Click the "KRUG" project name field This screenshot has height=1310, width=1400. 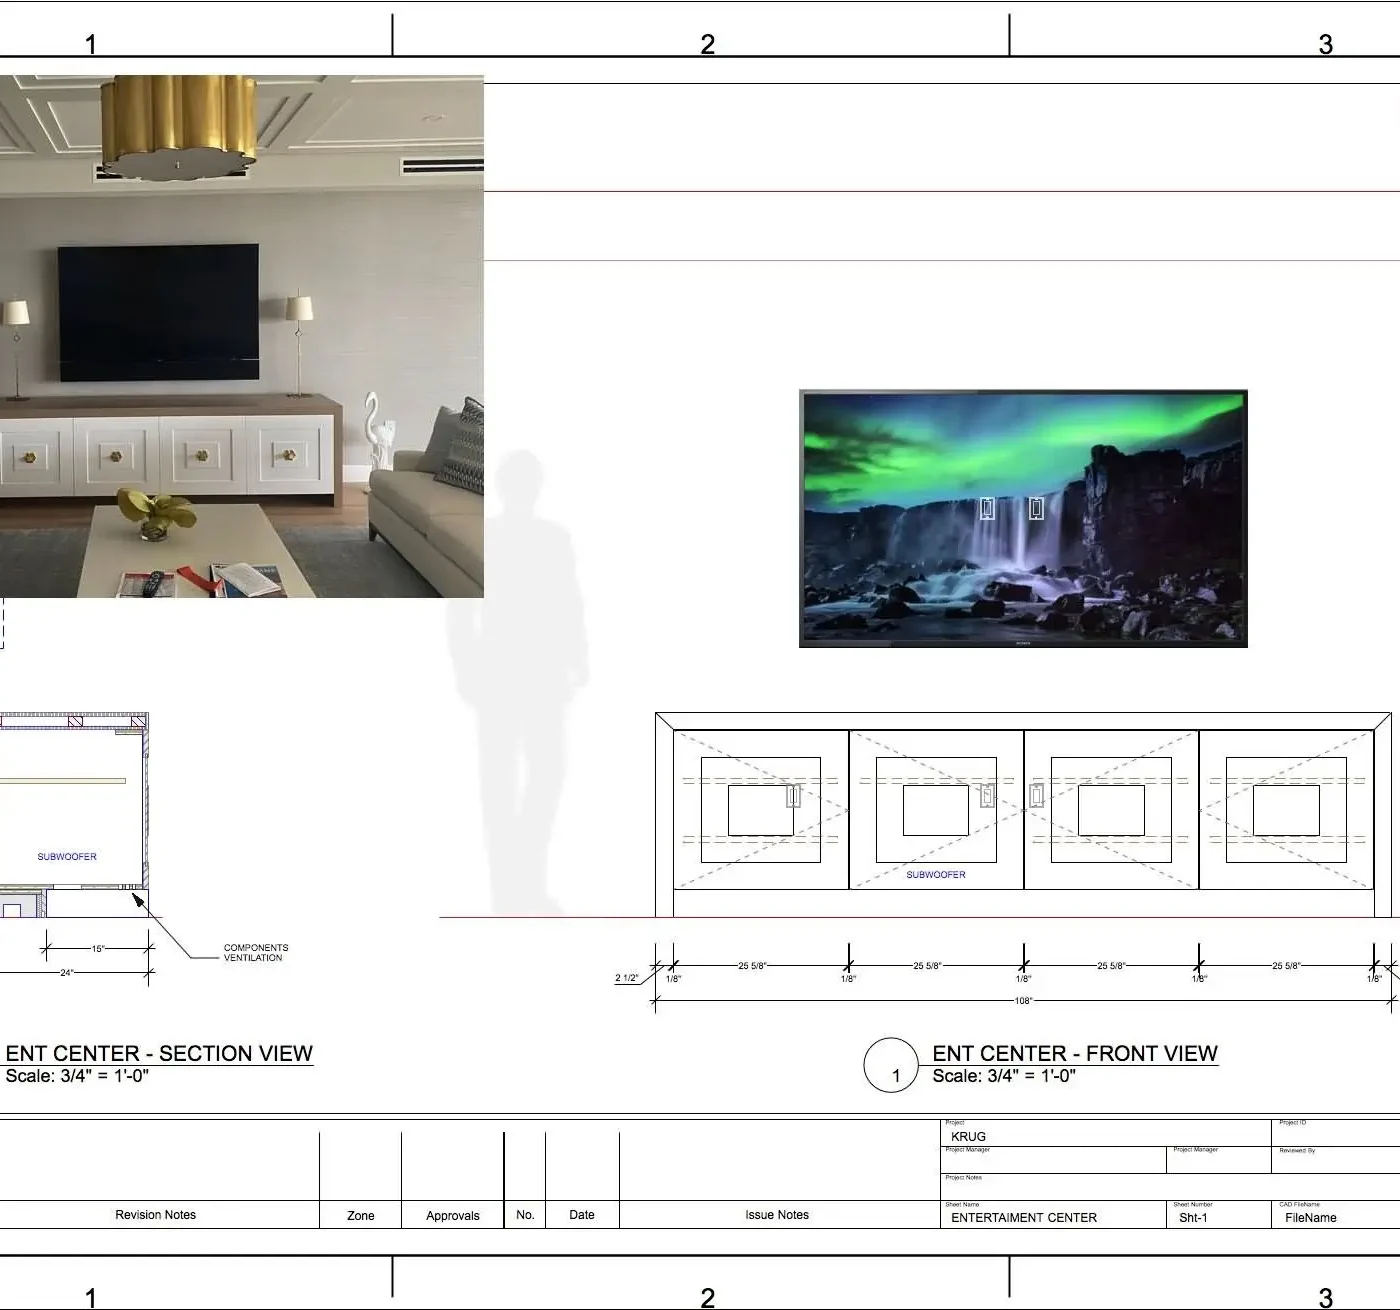(x=968, y=1136)
